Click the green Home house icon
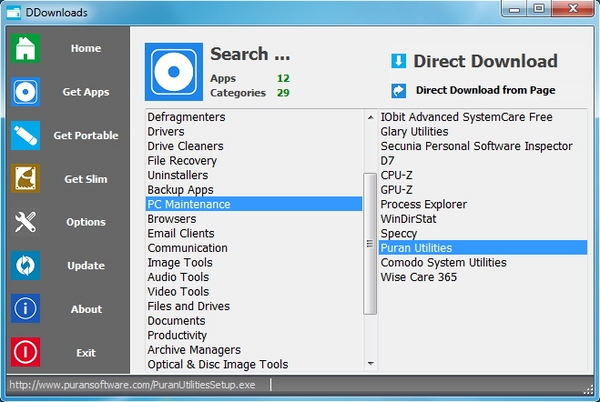This screenshot has width=600, height=402. [25, 48]
